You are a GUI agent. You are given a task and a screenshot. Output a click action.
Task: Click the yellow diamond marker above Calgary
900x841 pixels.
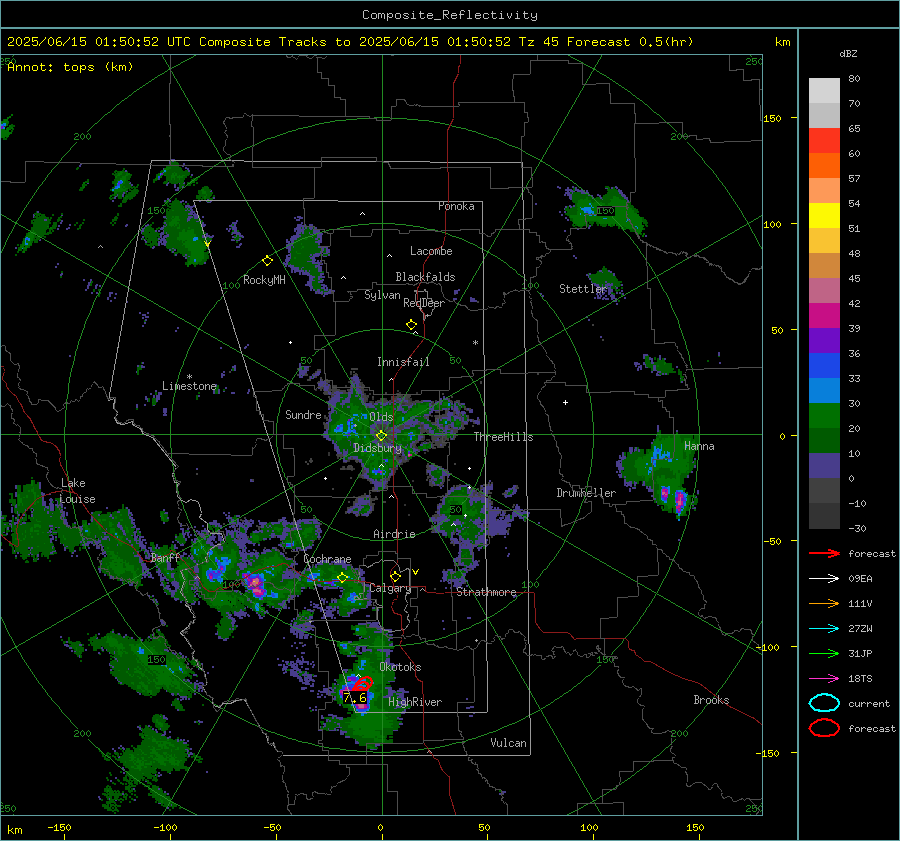coord(395,576)
